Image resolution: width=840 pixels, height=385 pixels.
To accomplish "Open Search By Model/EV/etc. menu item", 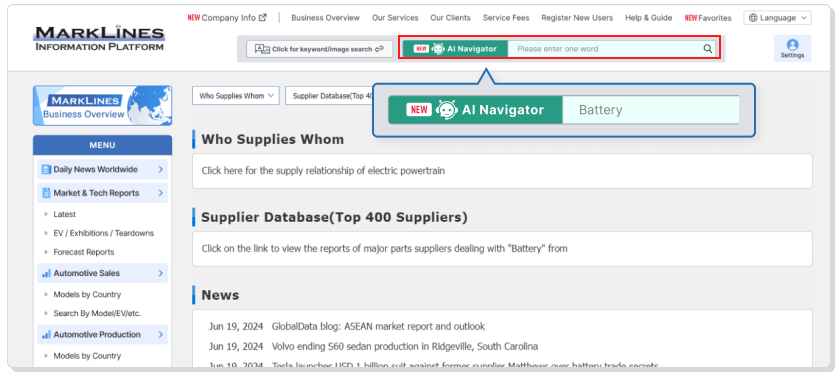I will click(x=97, y=313).
